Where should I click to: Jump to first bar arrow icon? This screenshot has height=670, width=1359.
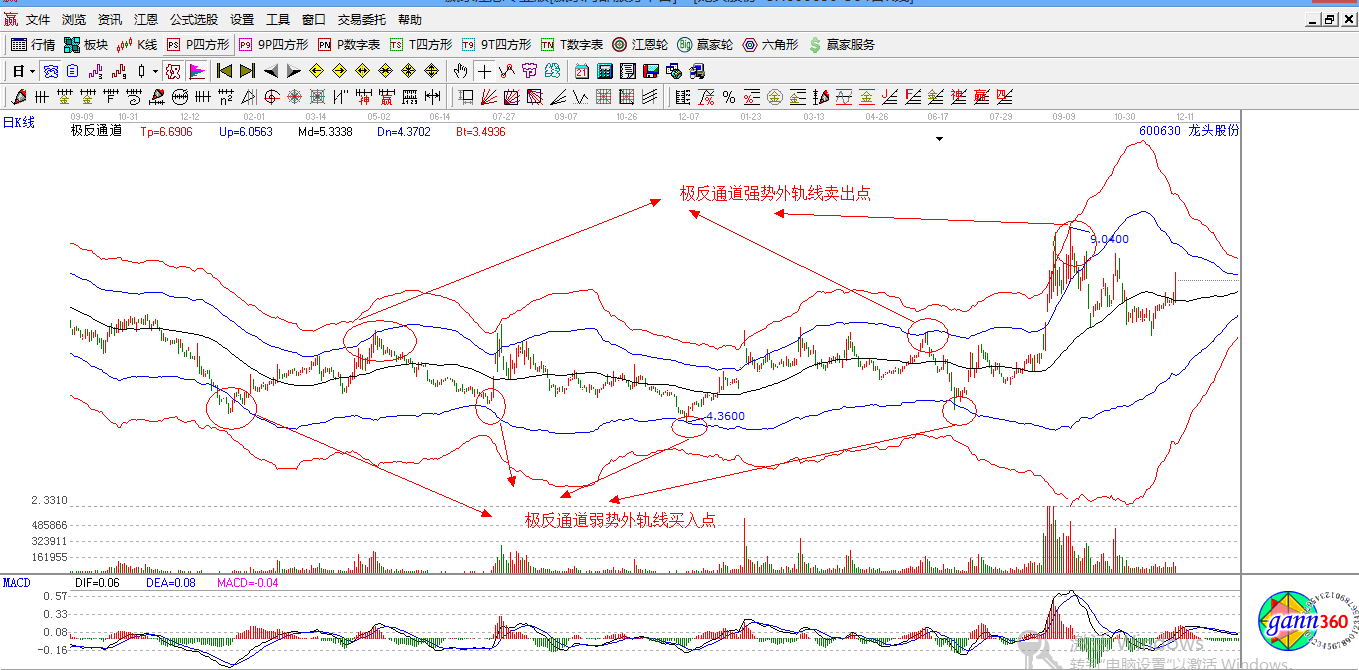[224, 71]
